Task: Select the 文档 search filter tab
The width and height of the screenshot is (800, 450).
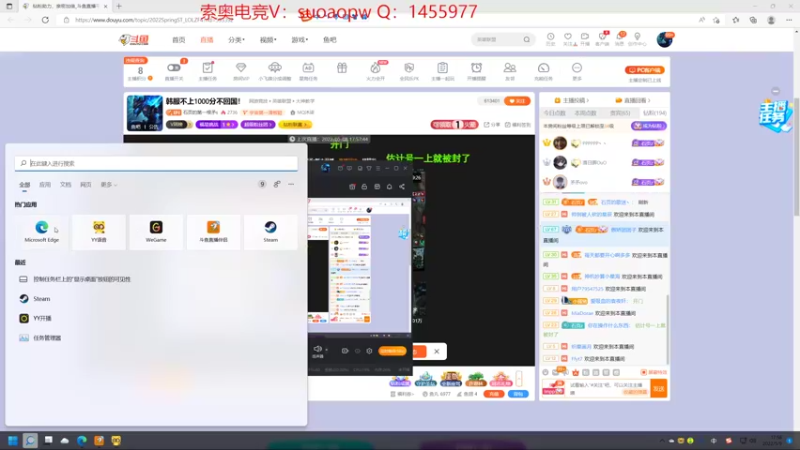Action: pos(65,185)
